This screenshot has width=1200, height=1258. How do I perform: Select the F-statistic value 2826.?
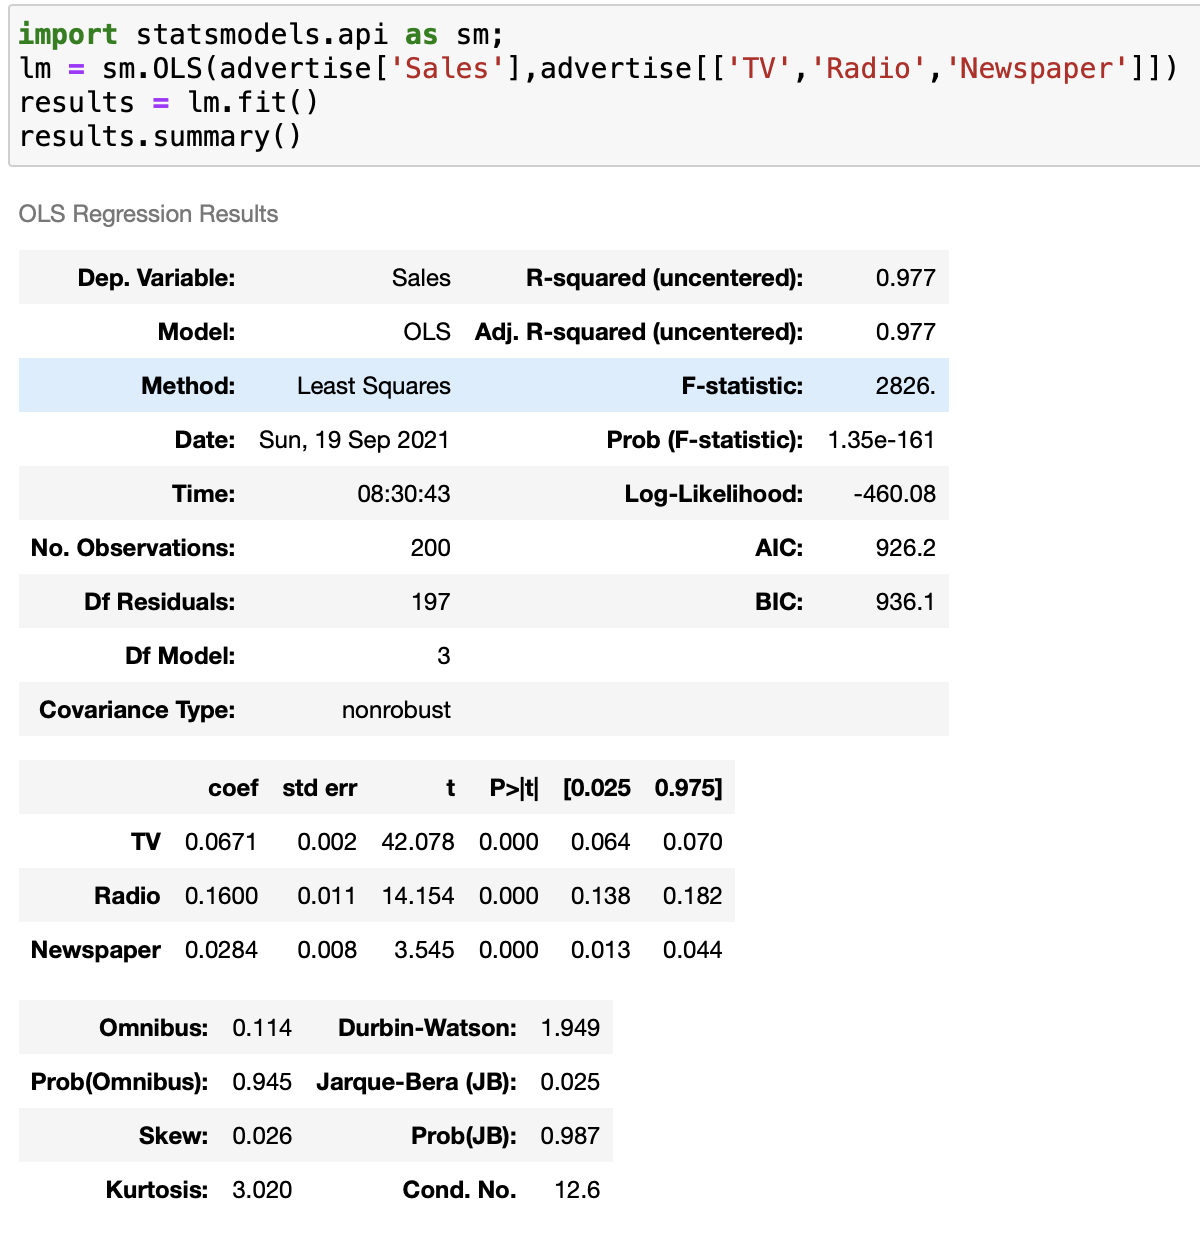(906, 386)
